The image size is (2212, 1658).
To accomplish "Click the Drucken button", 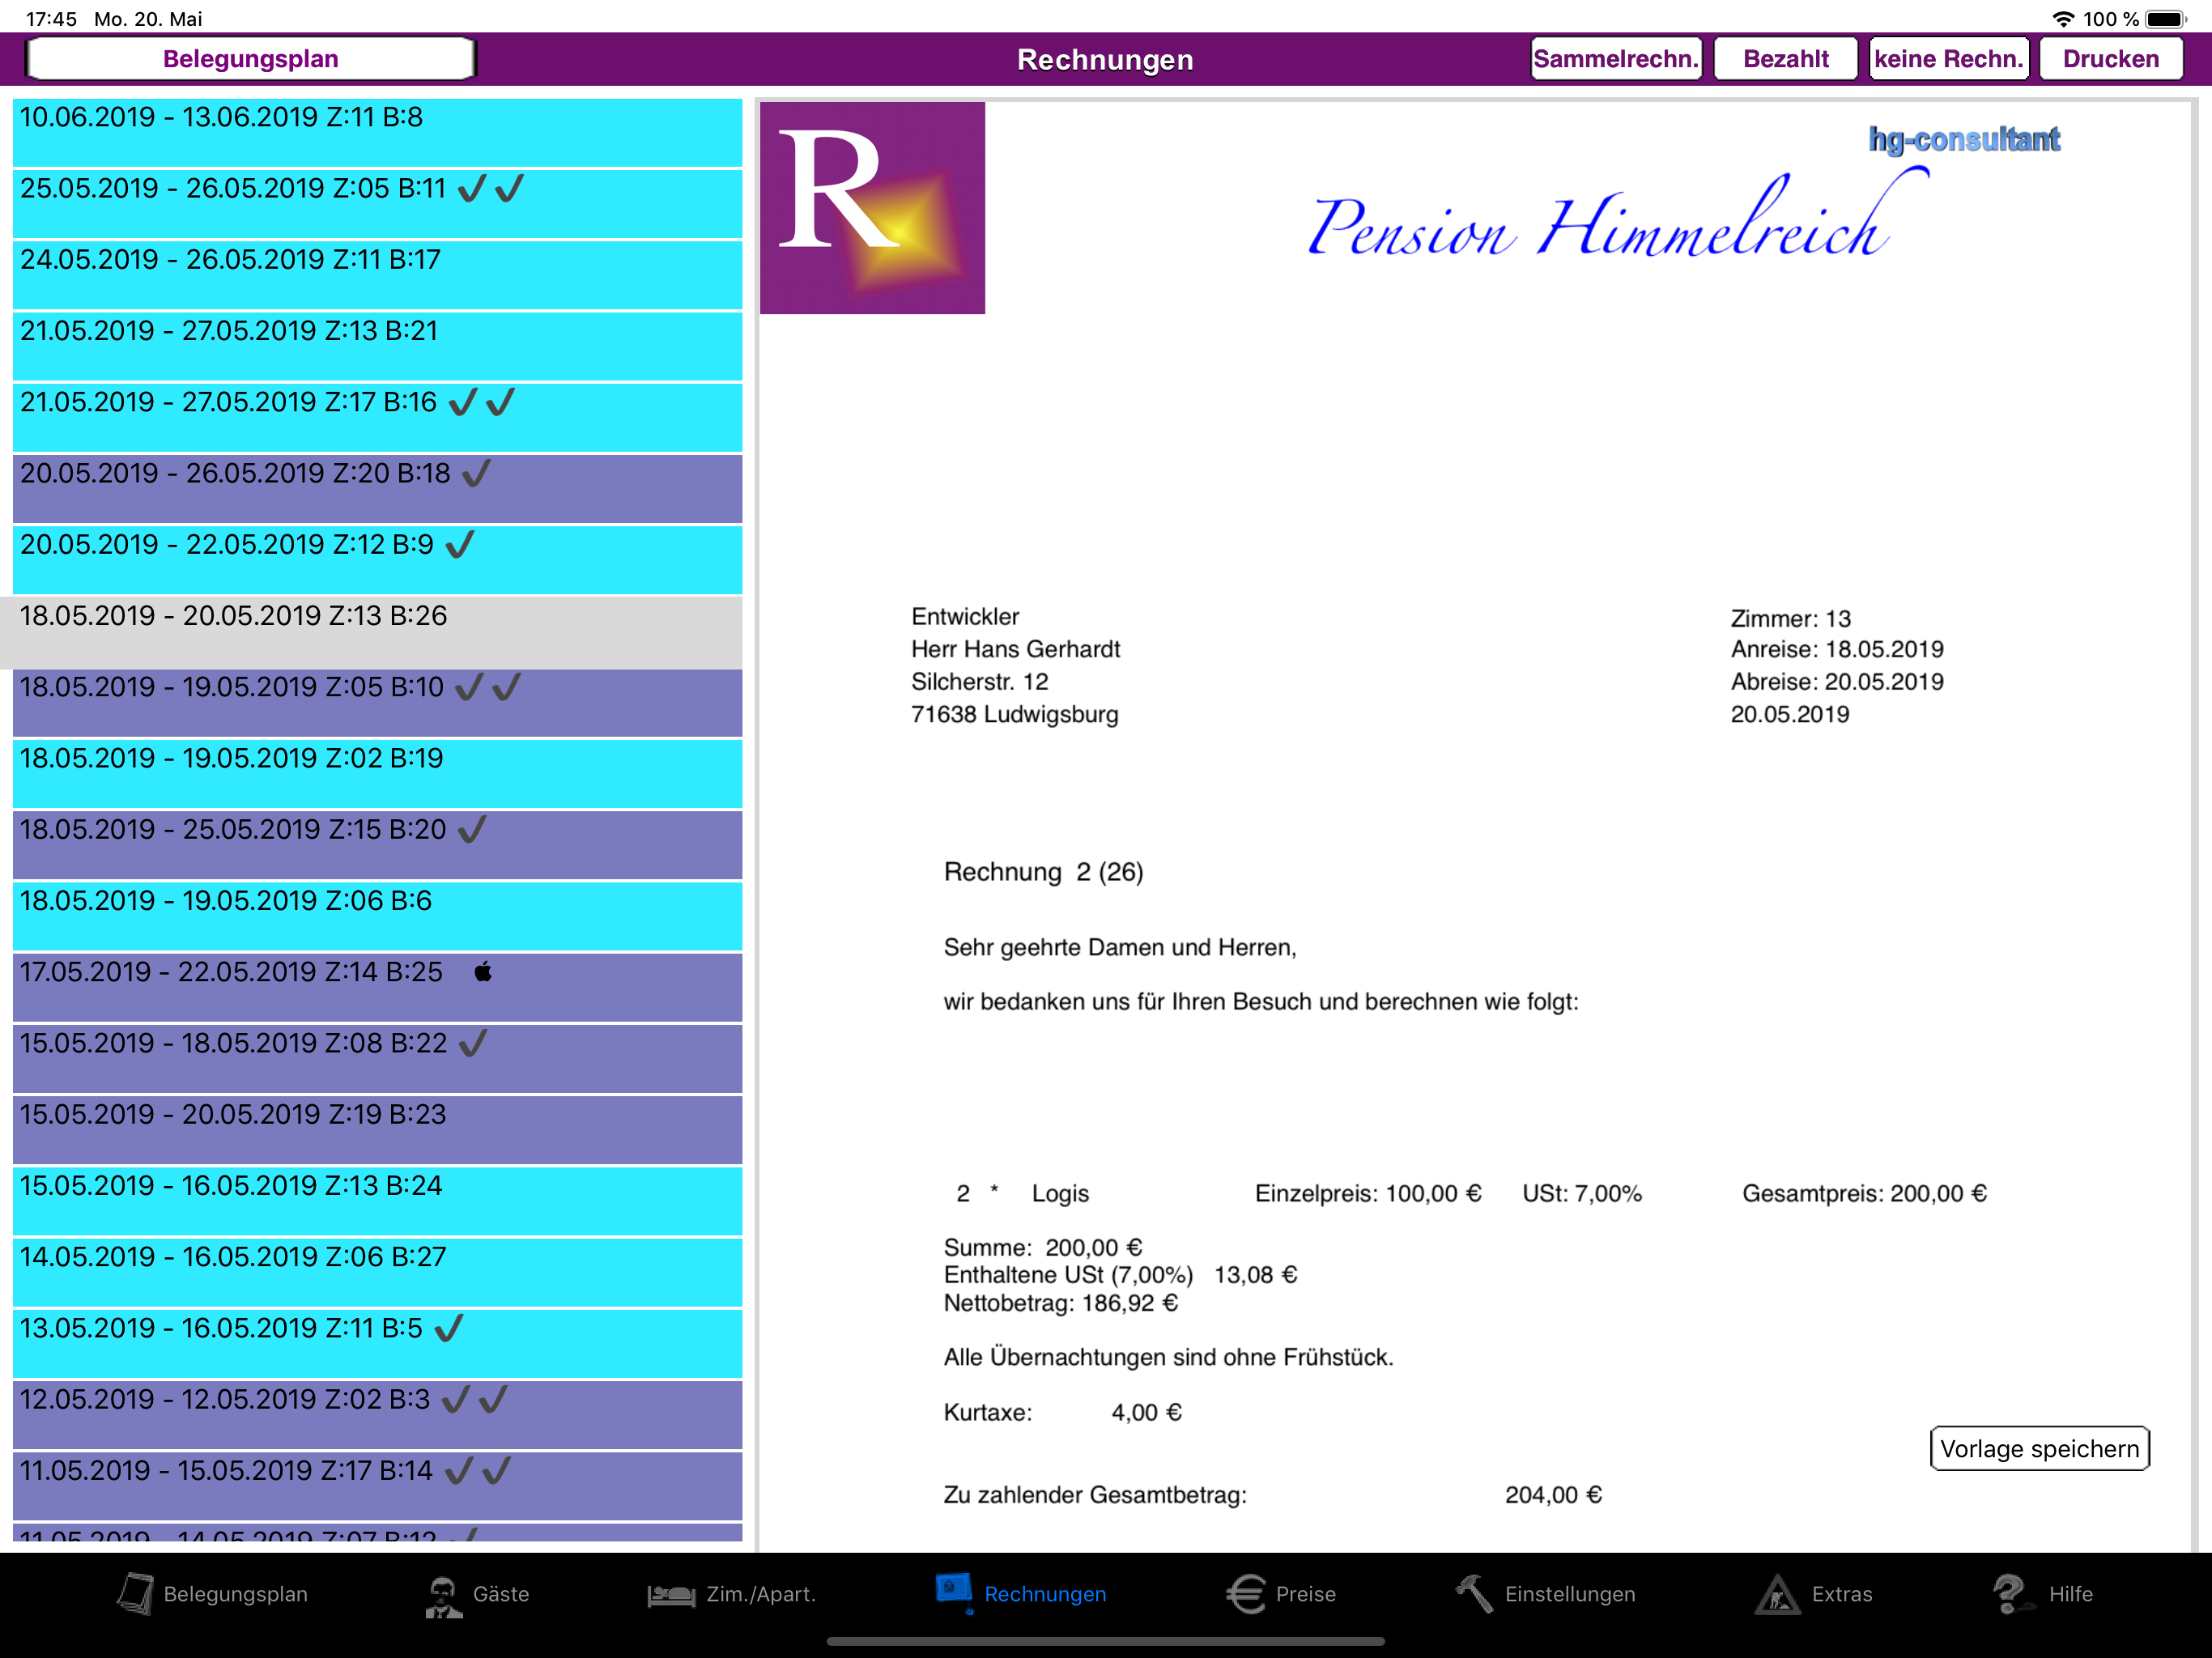I will tap(2110, 58).
